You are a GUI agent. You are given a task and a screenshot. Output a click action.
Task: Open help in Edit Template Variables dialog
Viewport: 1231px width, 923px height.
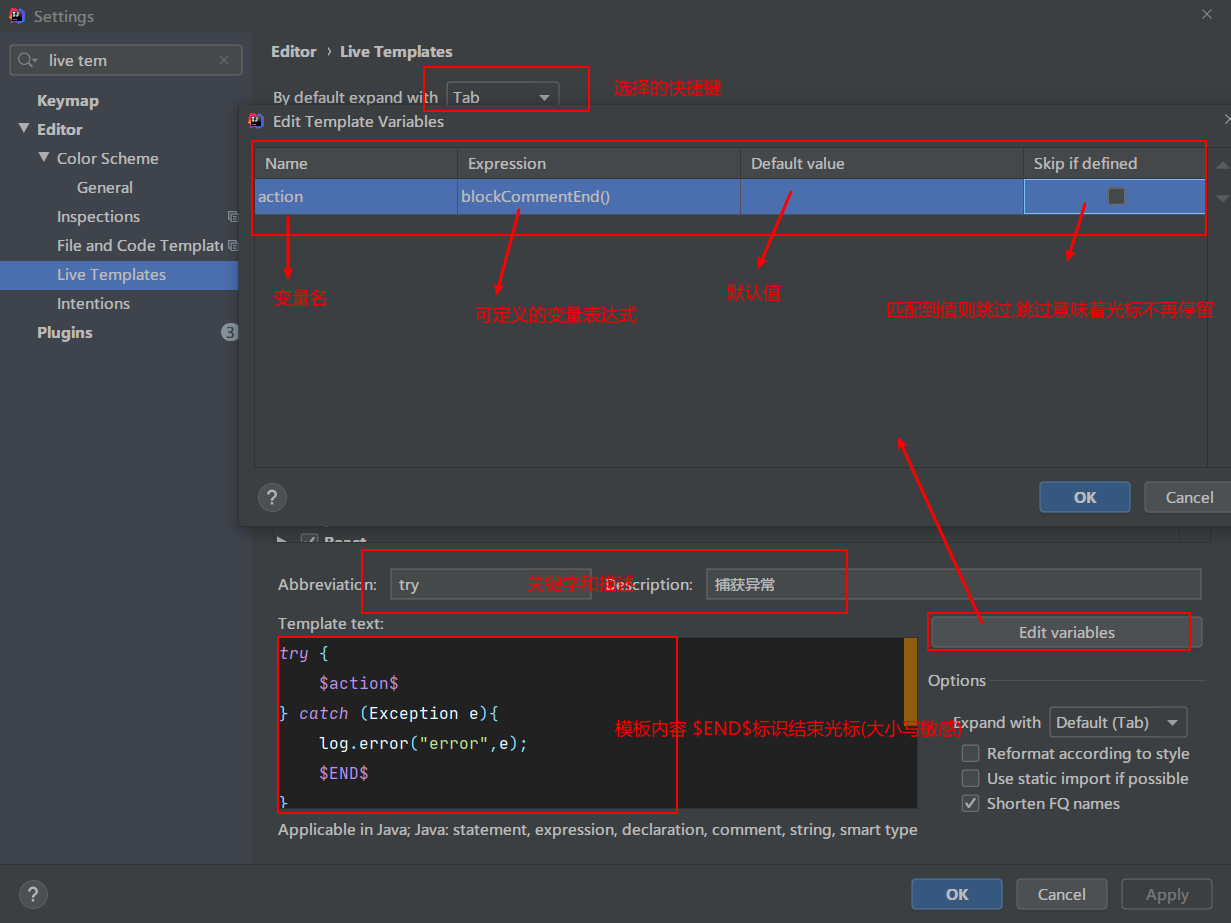click(x=272, y=497)
